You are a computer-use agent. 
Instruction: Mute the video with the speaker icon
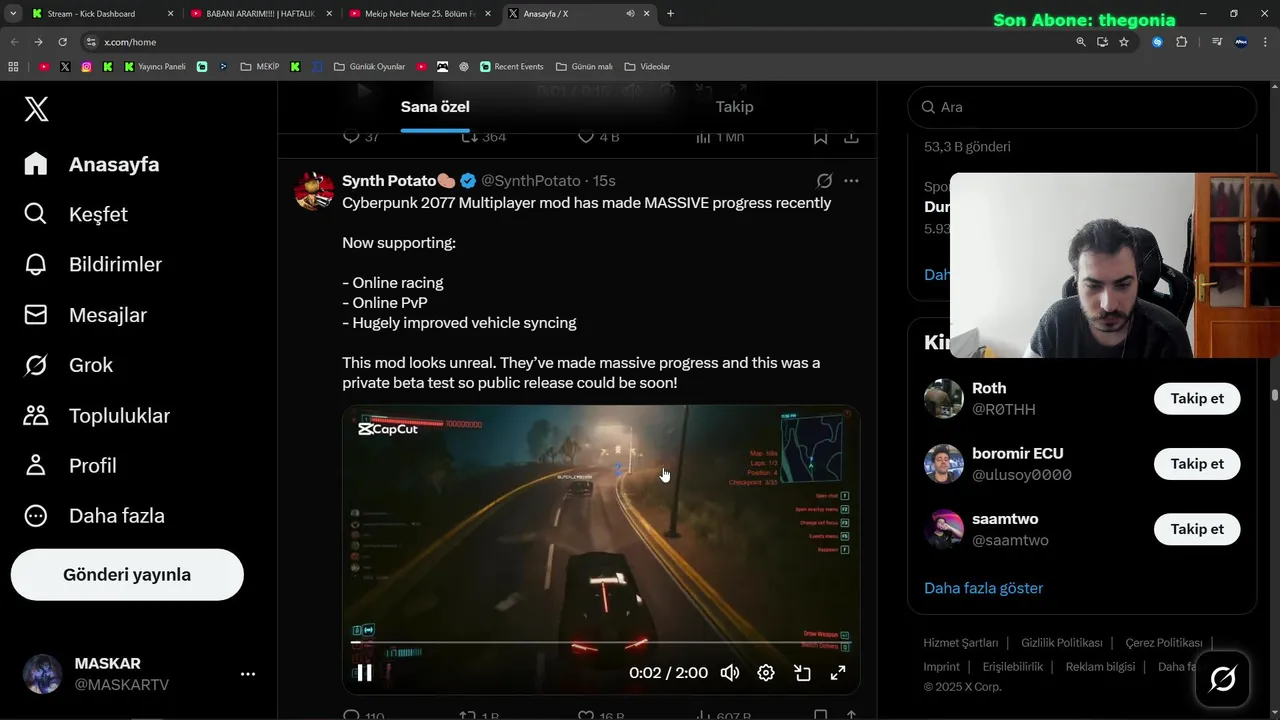730,673
